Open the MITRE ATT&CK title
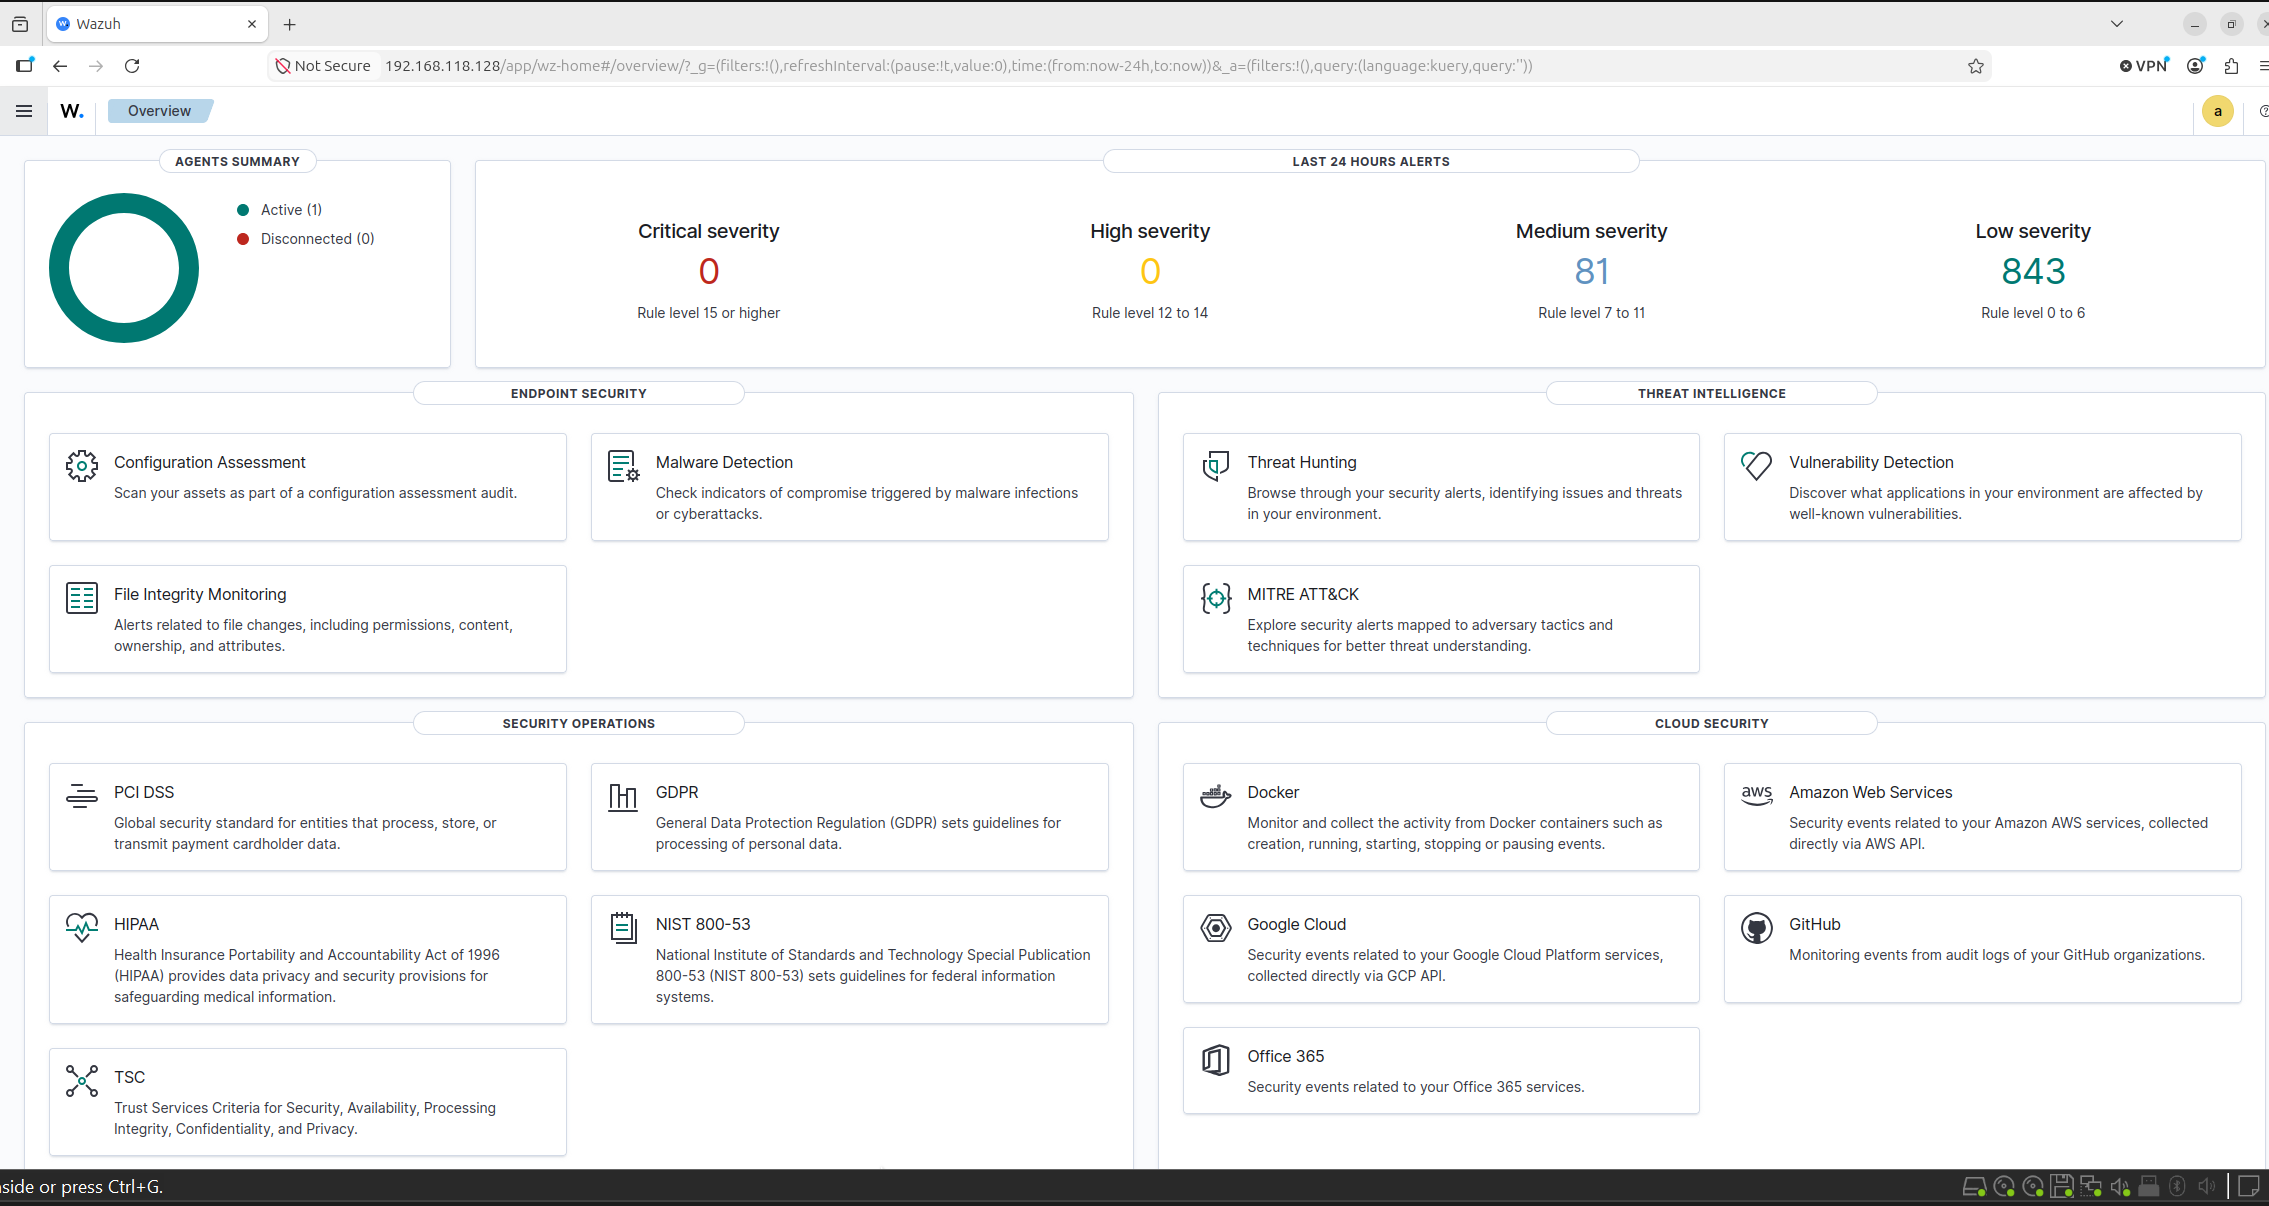This screenshot has height=1206, width=2269. tap(1303, 594)
